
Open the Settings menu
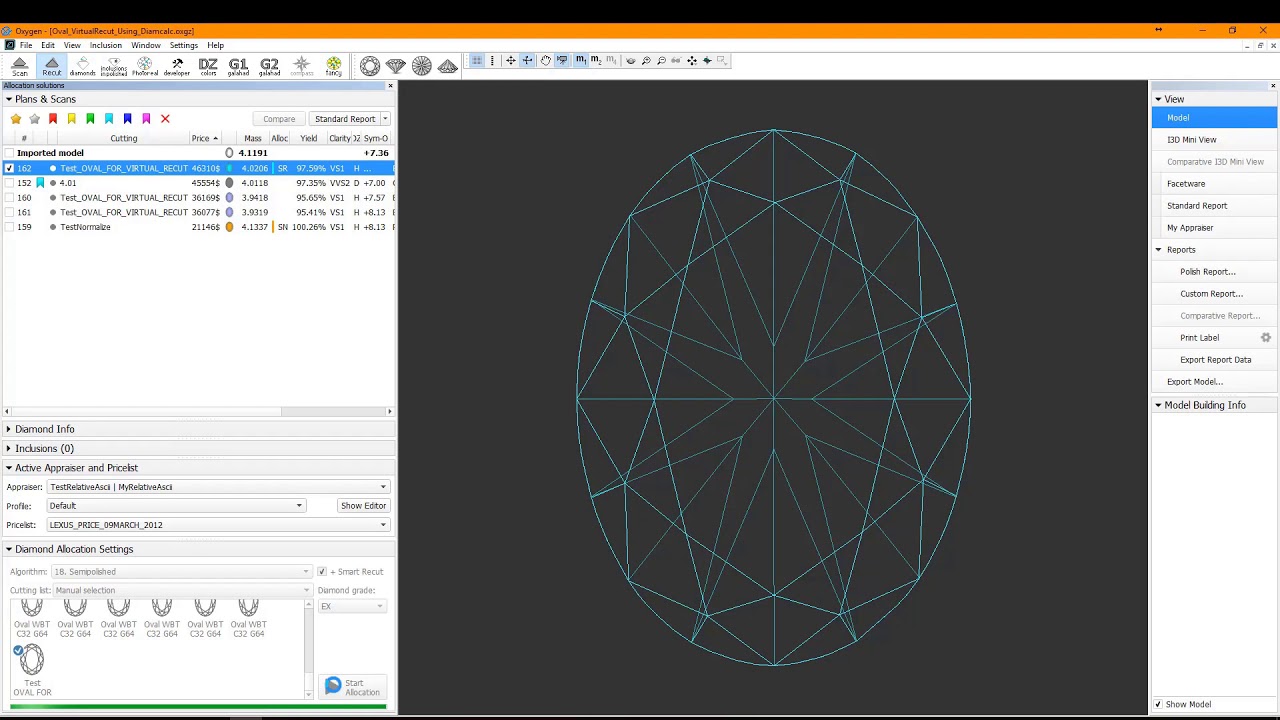click(183, 45)
